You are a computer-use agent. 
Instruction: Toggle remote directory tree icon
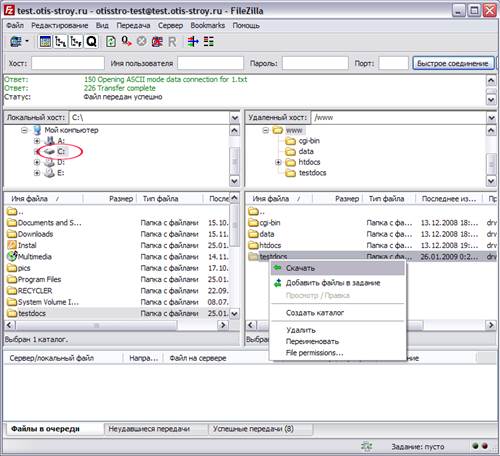[x=76, y=42]
